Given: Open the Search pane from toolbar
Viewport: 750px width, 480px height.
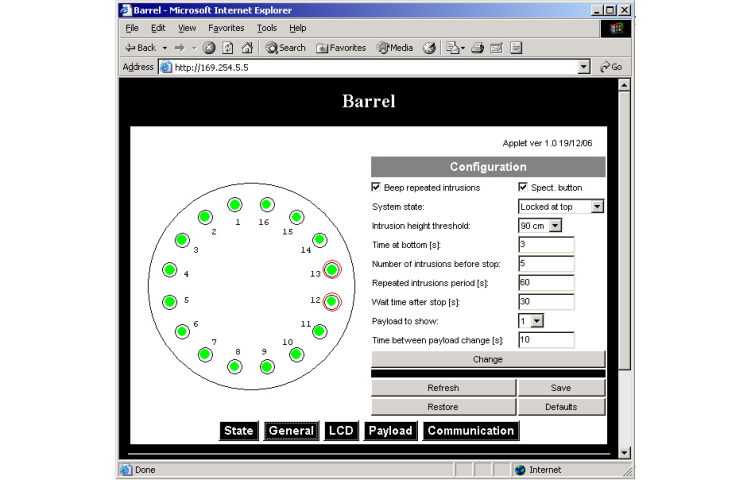Looking at the screenshot, I should click(x=285, y=48).
